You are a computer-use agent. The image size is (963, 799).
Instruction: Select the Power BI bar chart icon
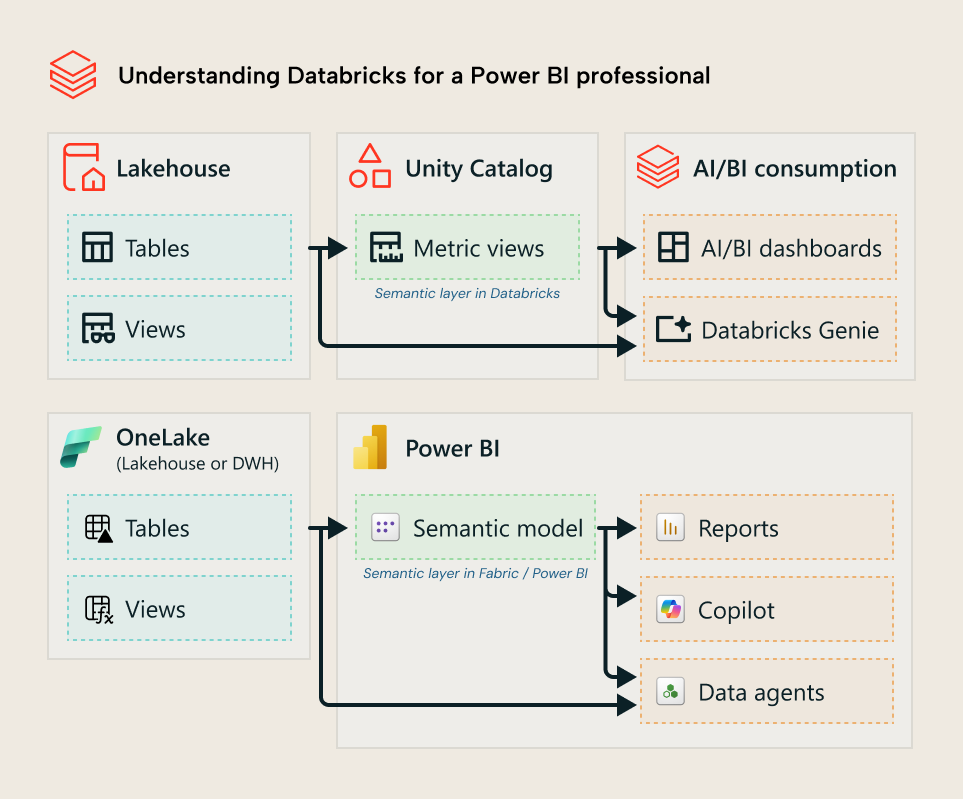[x=368, y=447]
